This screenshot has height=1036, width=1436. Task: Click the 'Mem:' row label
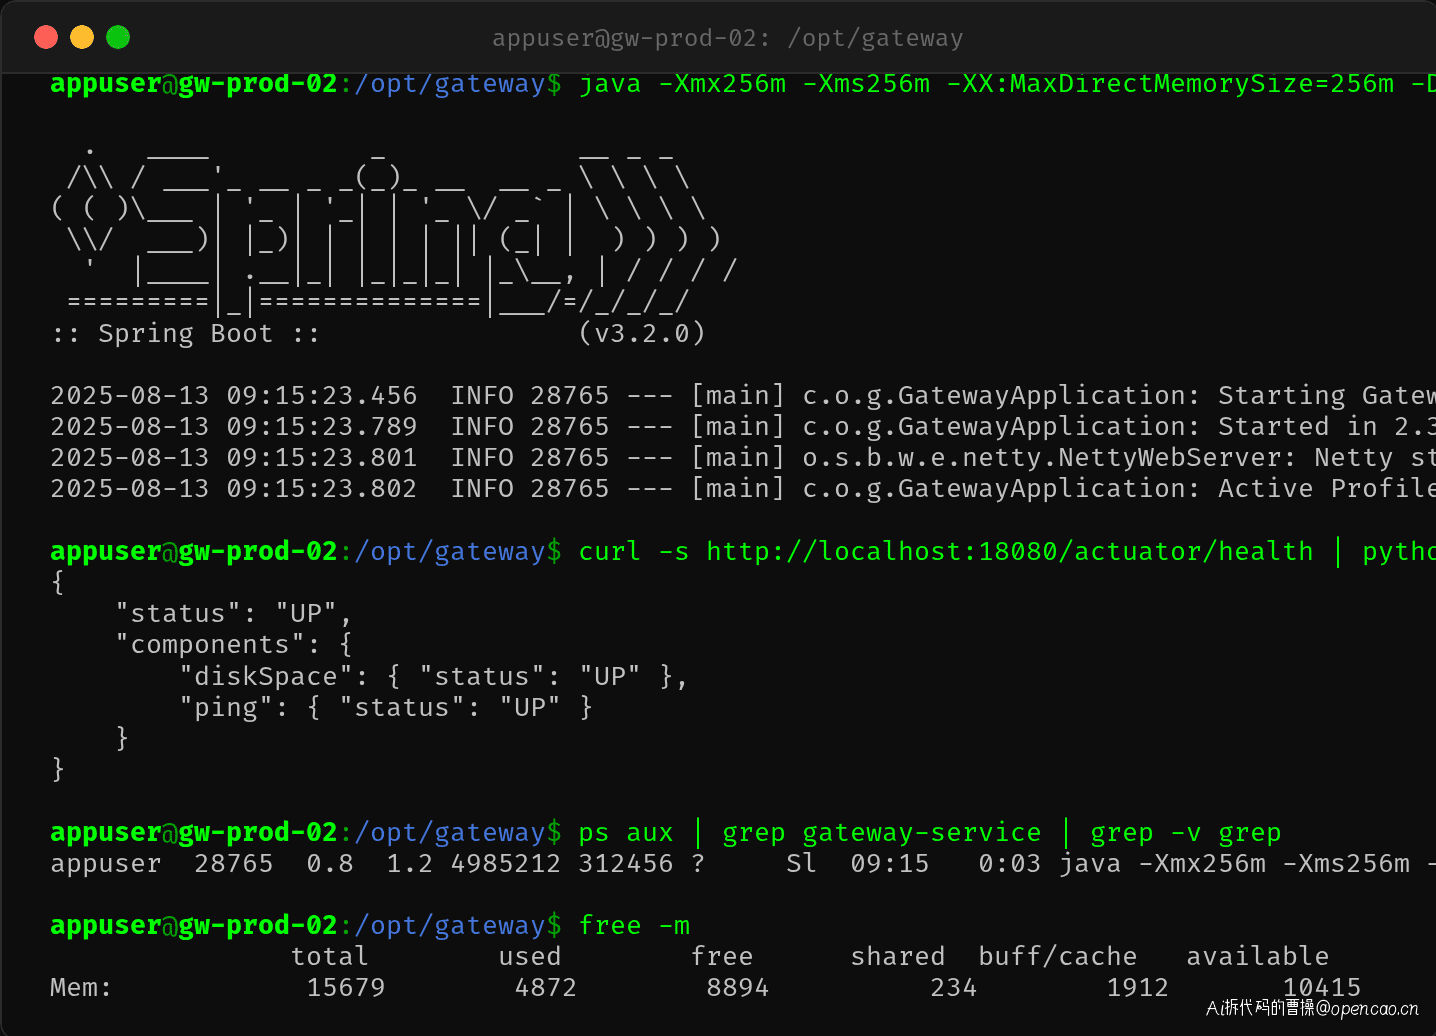click(82, 987)
